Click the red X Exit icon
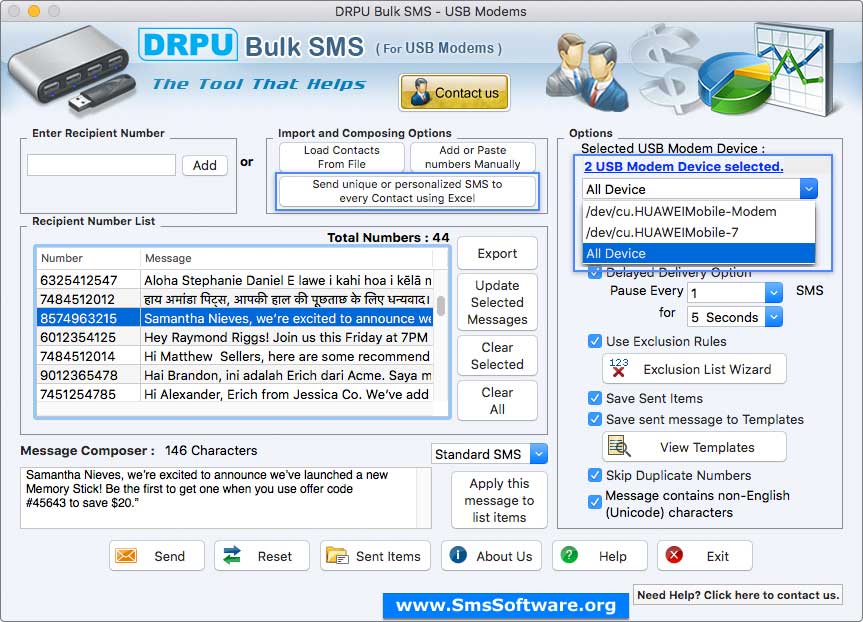 tap(674, 555)
